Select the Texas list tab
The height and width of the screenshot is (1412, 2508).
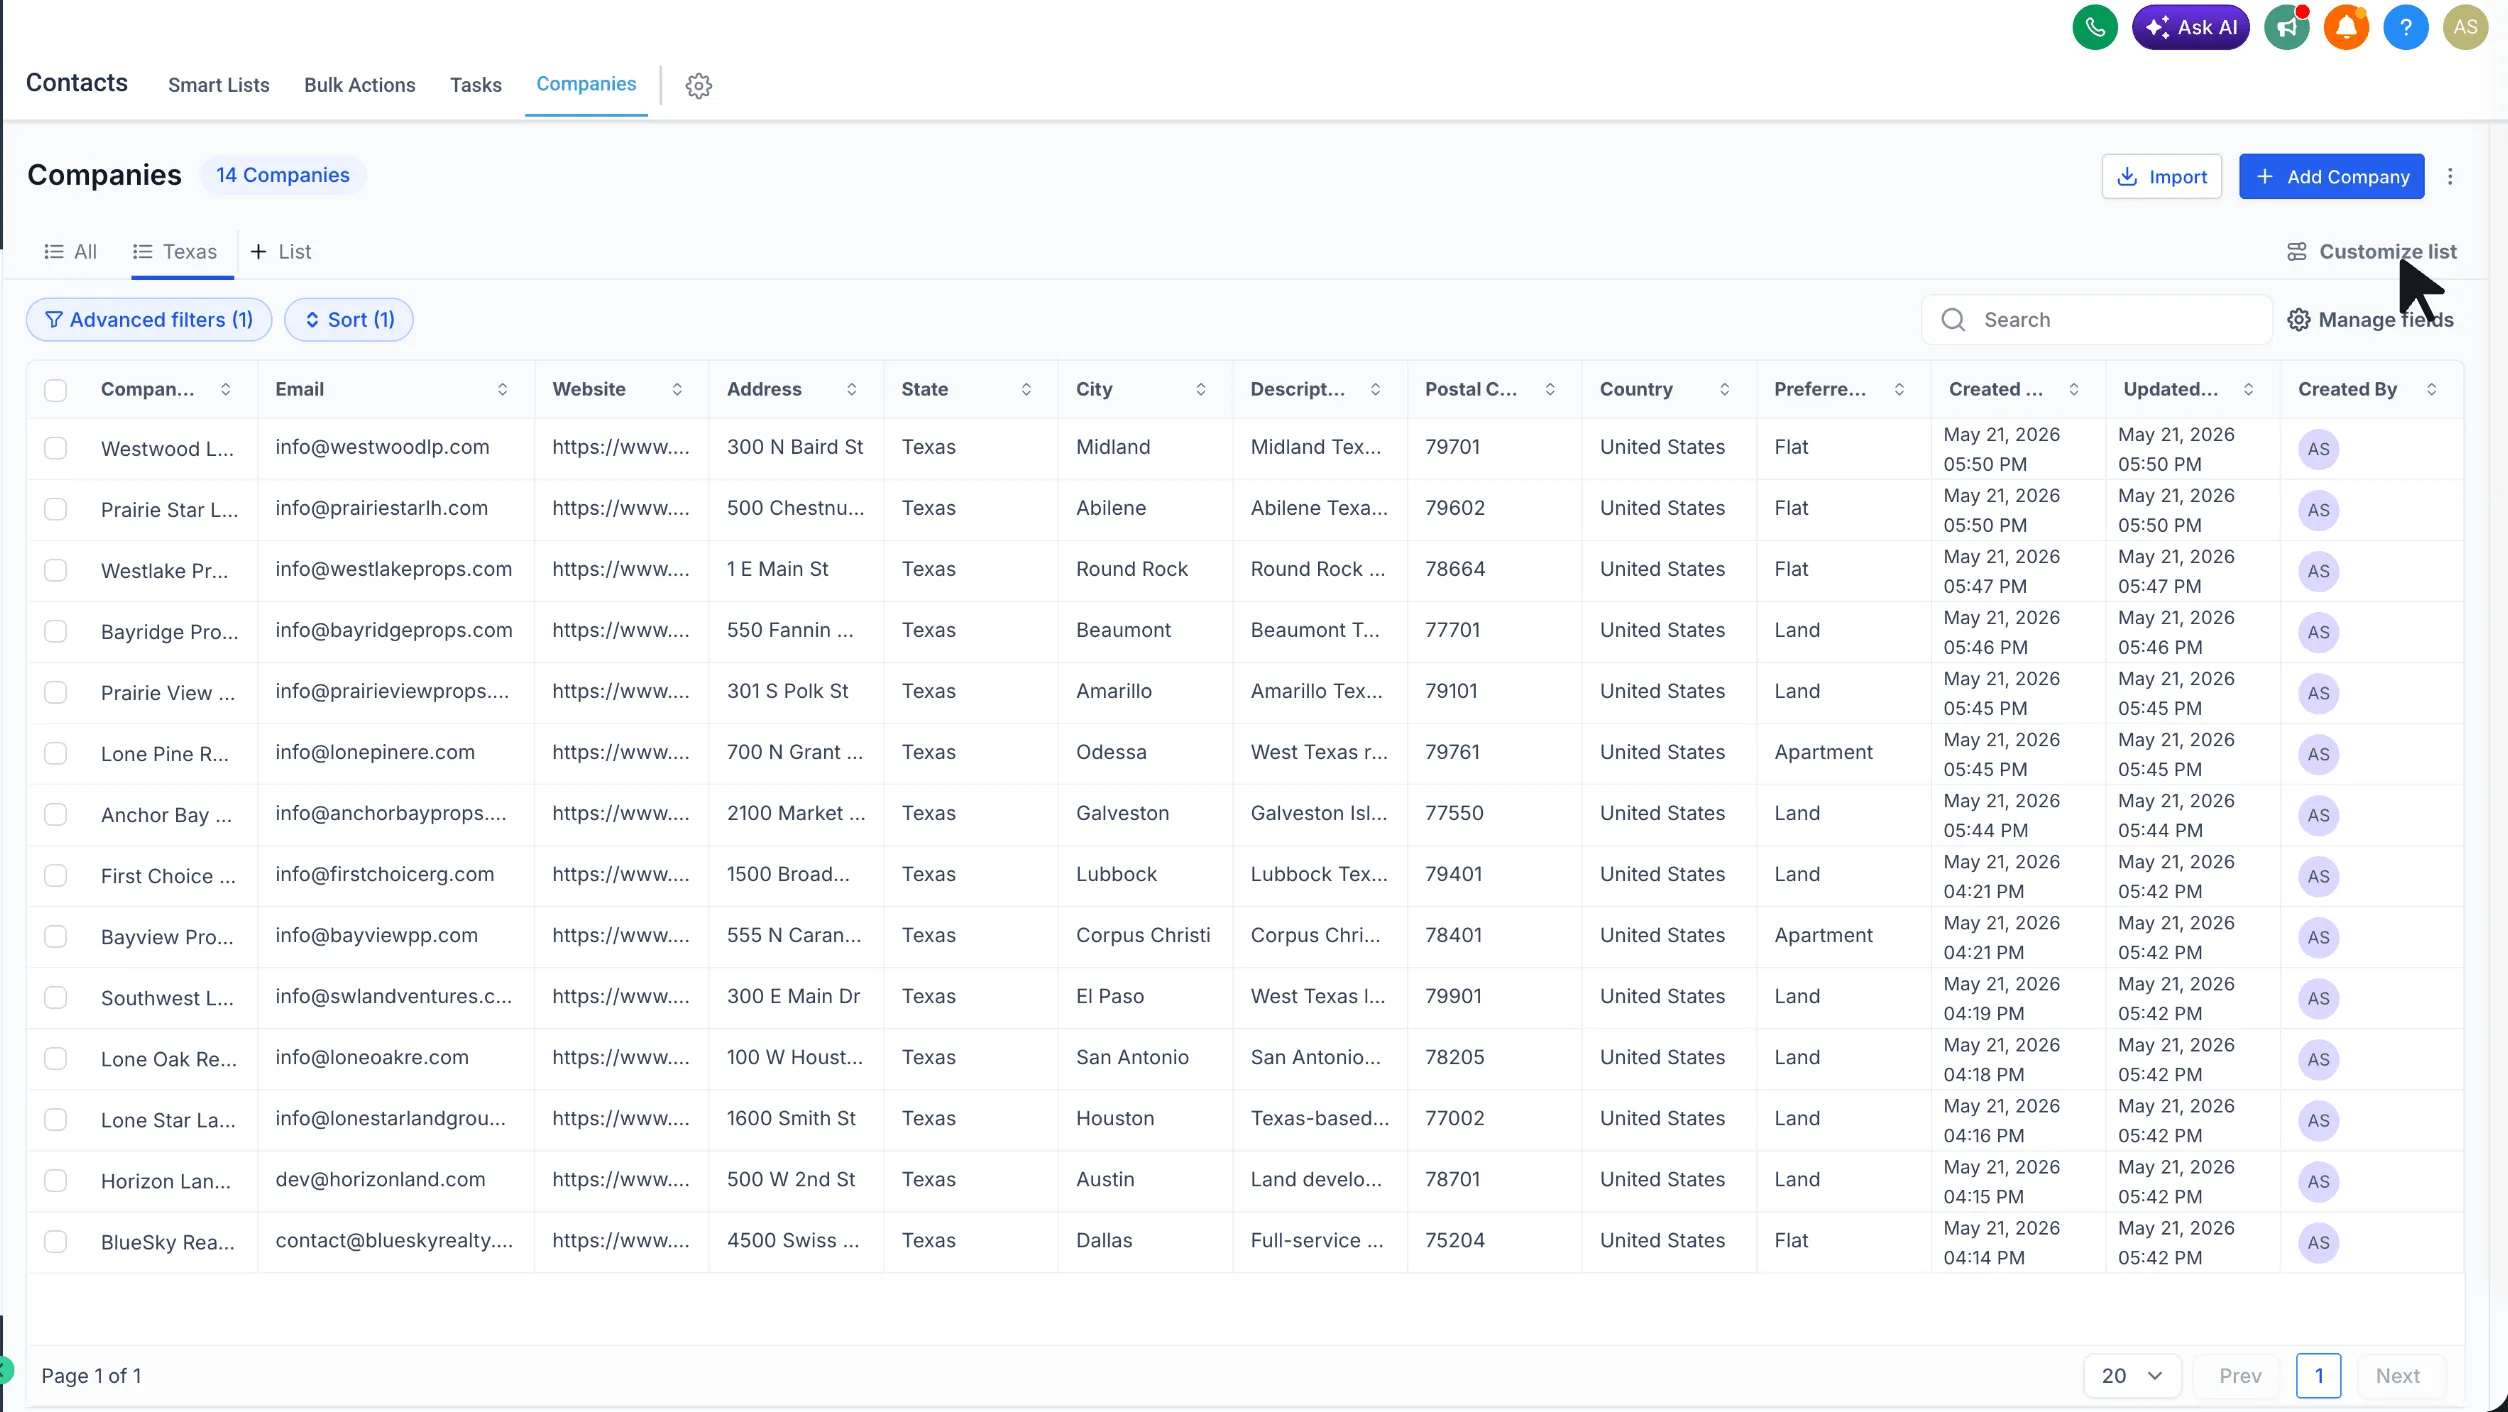coord(176,252)
